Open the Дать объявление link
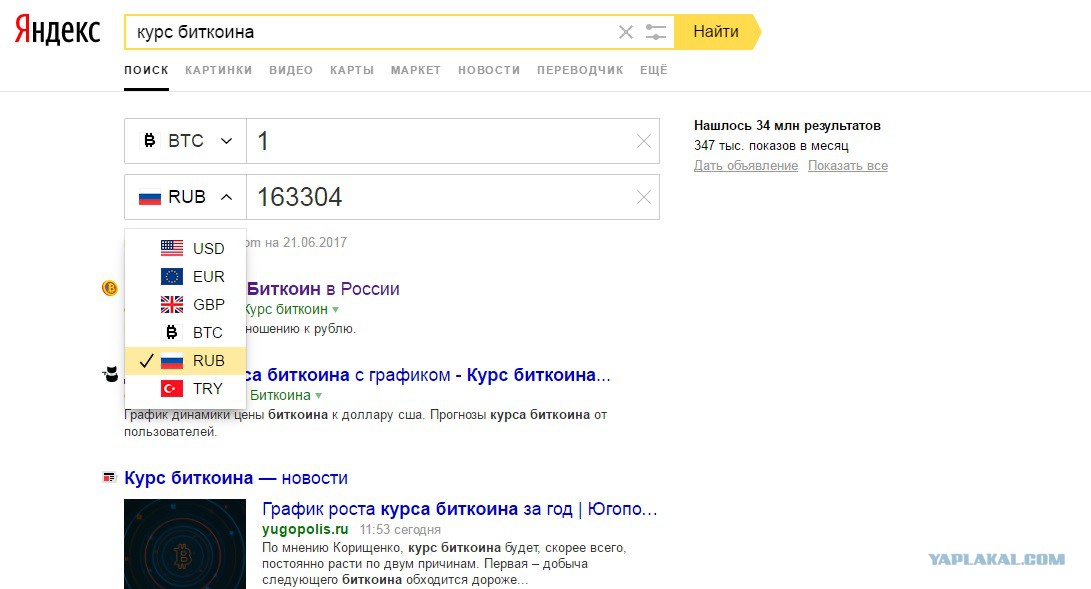The height and width of the screenshot is (589, 1091). pos(746,166)
